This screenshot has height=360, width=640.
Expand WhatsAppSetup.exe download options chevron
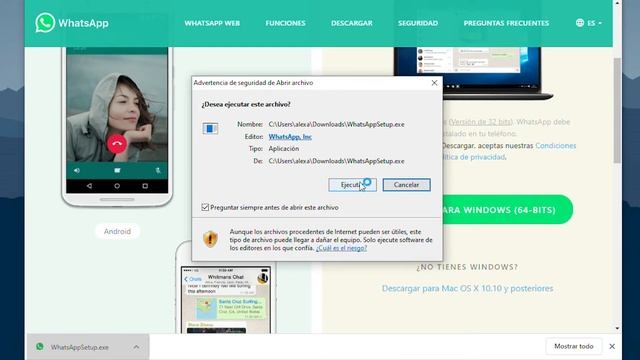(x=136, y=347)
